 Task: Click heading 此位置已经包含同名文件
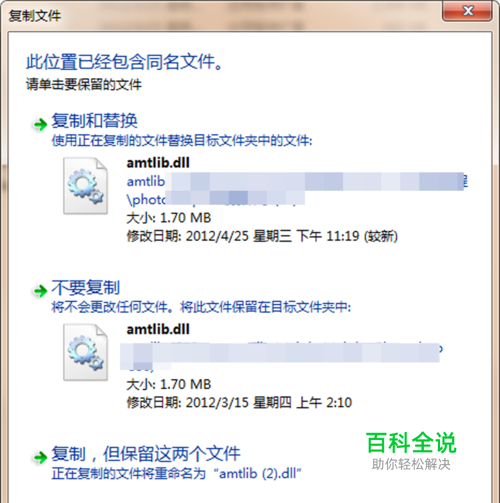(124, 62)
